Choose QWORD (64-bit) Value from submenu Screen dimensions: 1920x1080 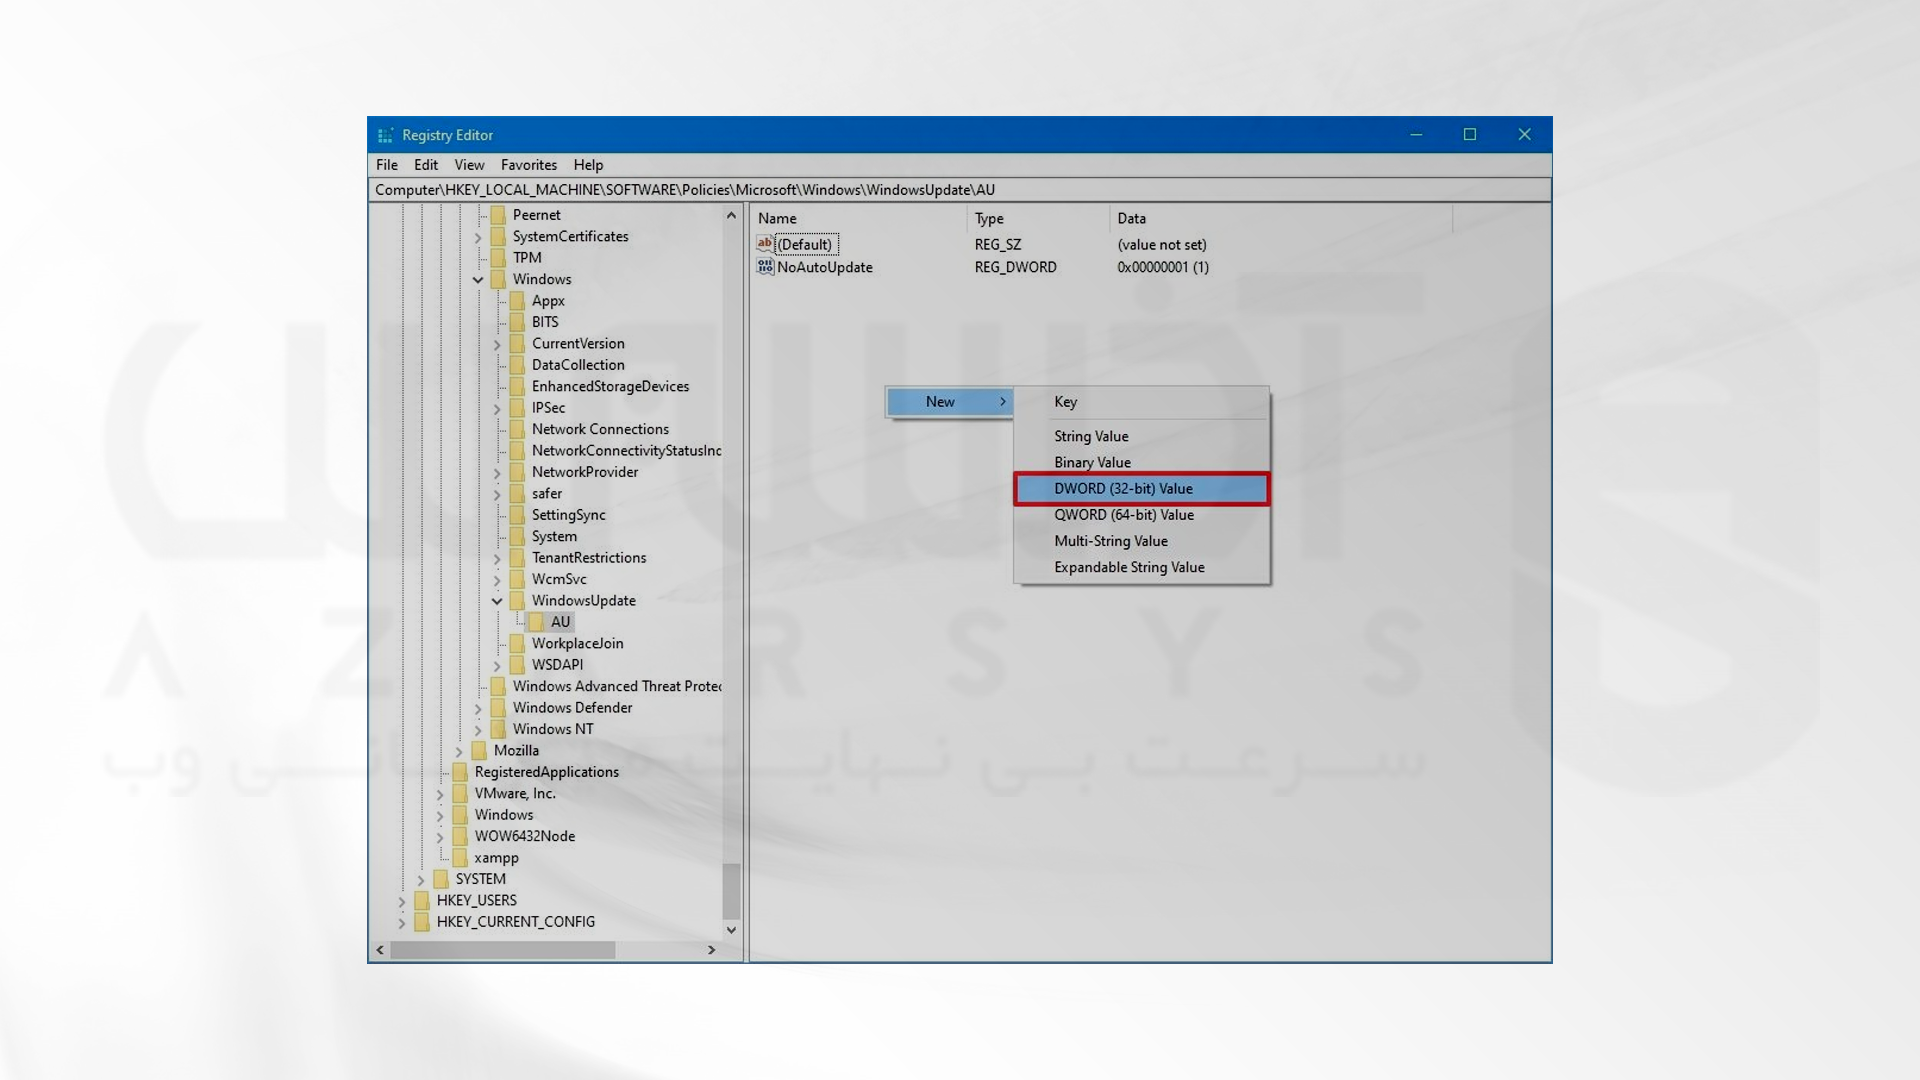click(x=1142, y=515)
